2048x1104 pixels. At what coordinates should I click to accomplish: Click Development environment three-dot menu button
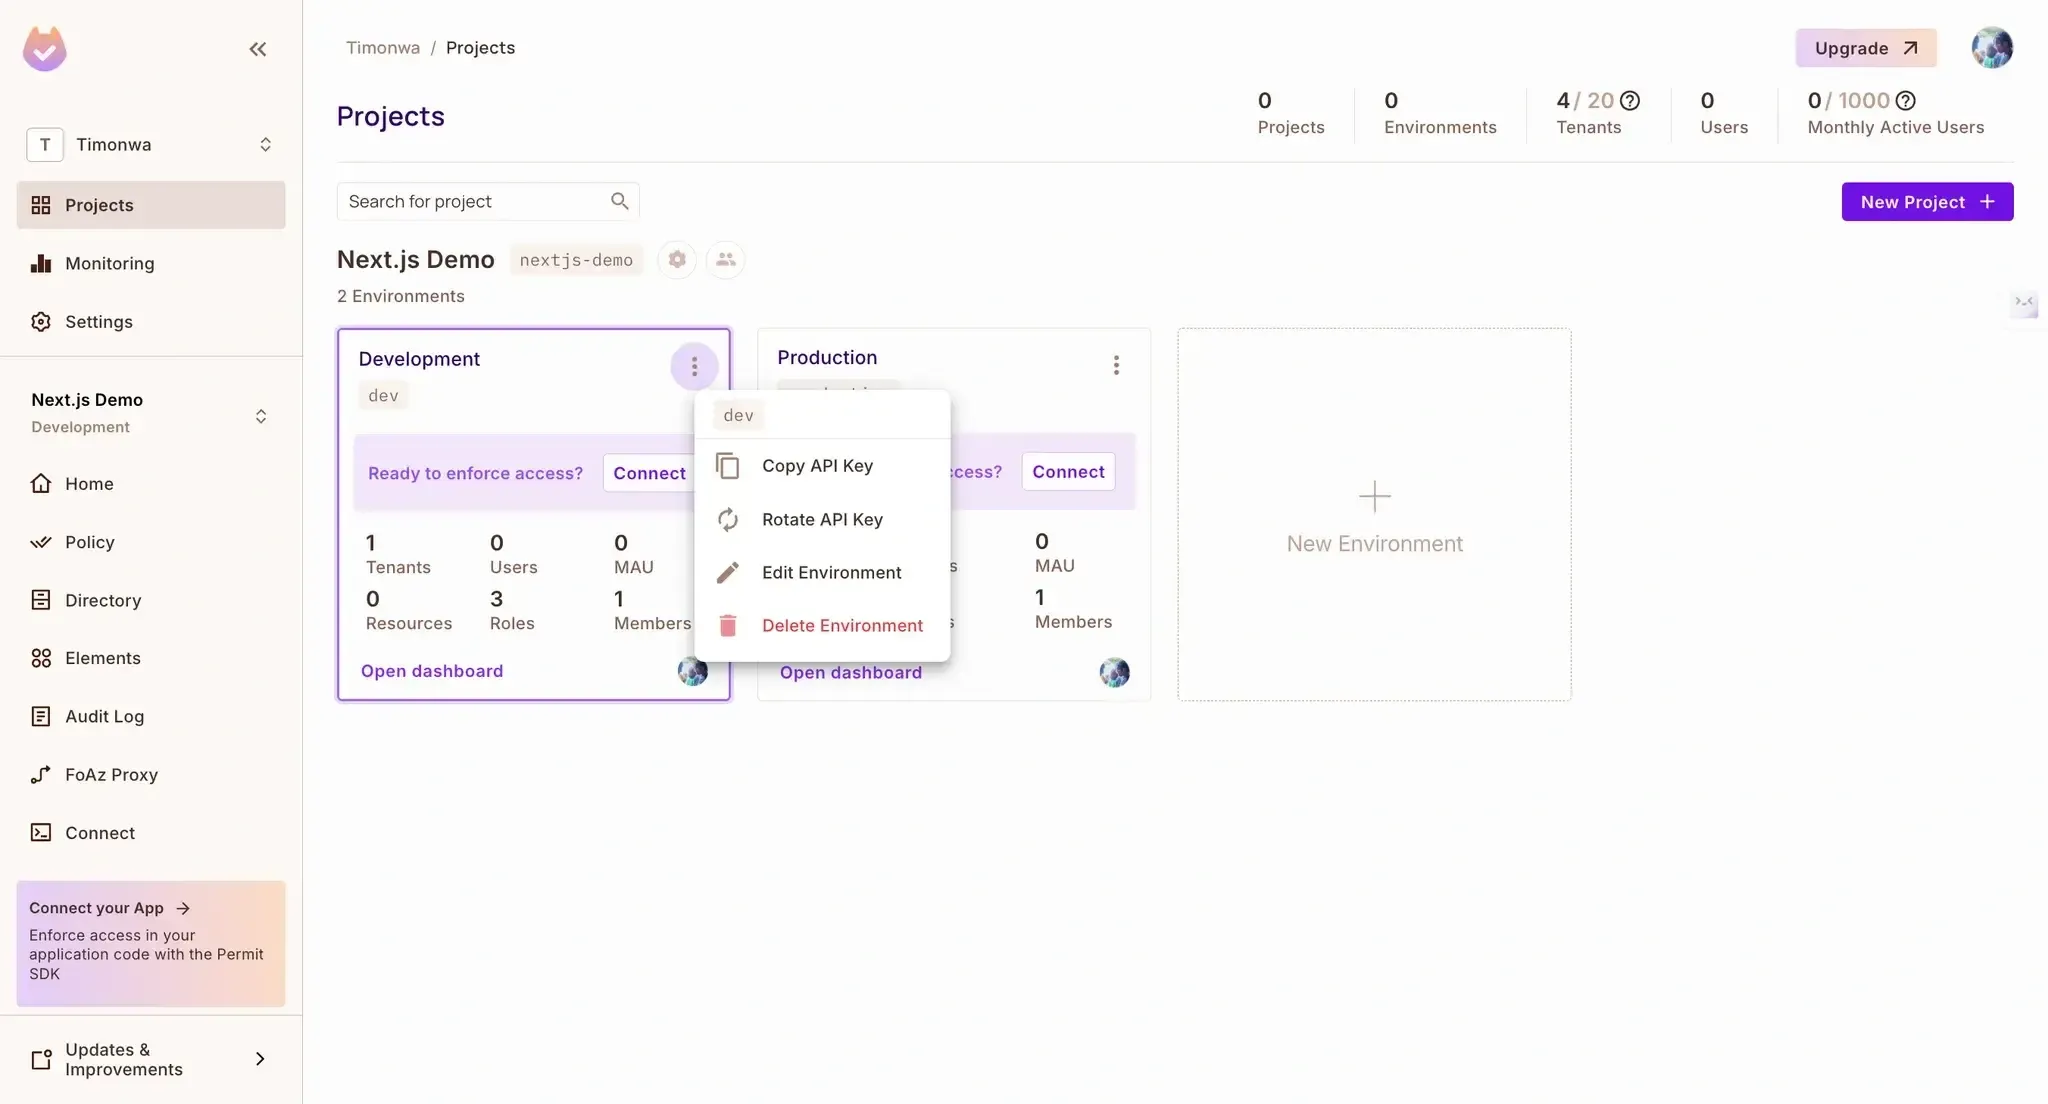694,367
